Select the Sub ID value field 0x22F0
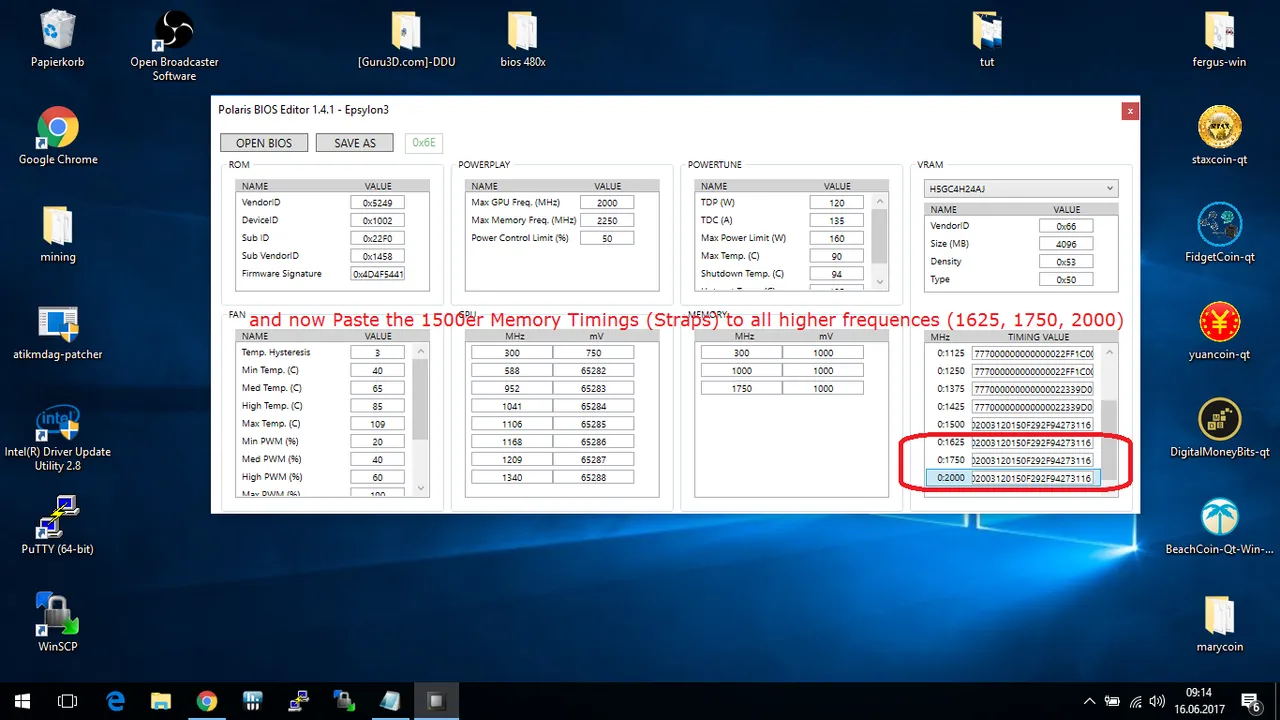The height and width of the screenshot is (720, 1280). click(x=377, y=238)
